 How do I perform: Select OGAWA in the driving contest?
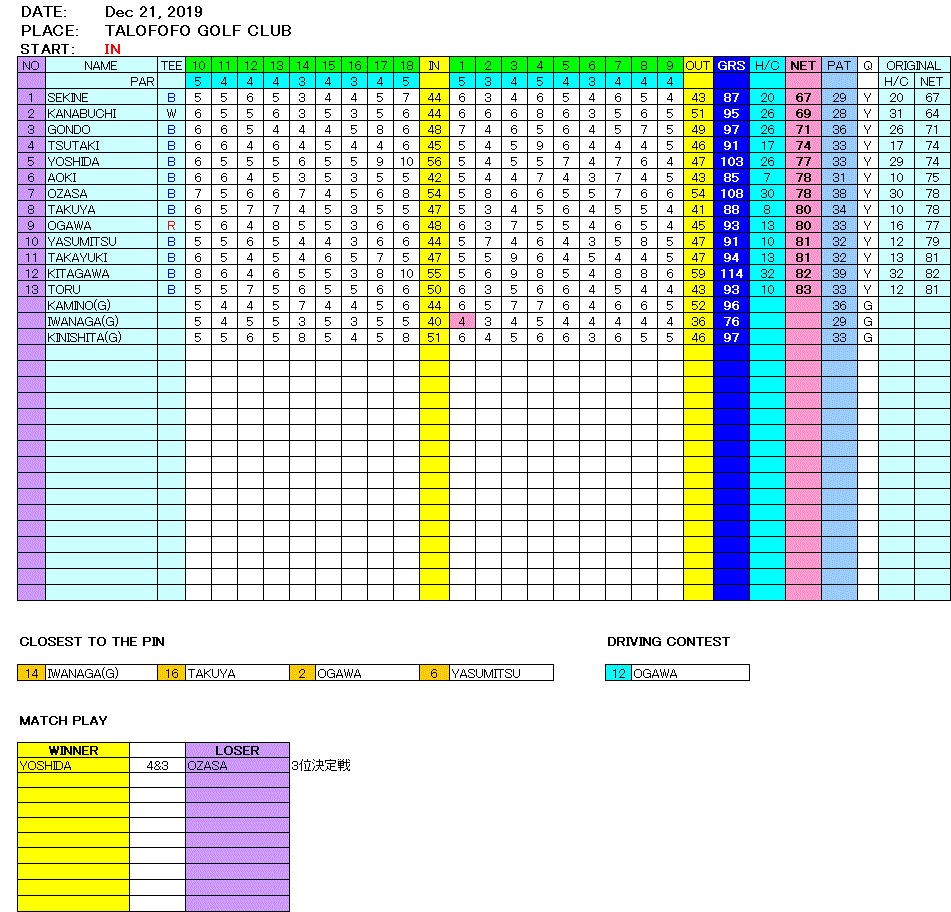pyautogui.click(x=689, y=673)
